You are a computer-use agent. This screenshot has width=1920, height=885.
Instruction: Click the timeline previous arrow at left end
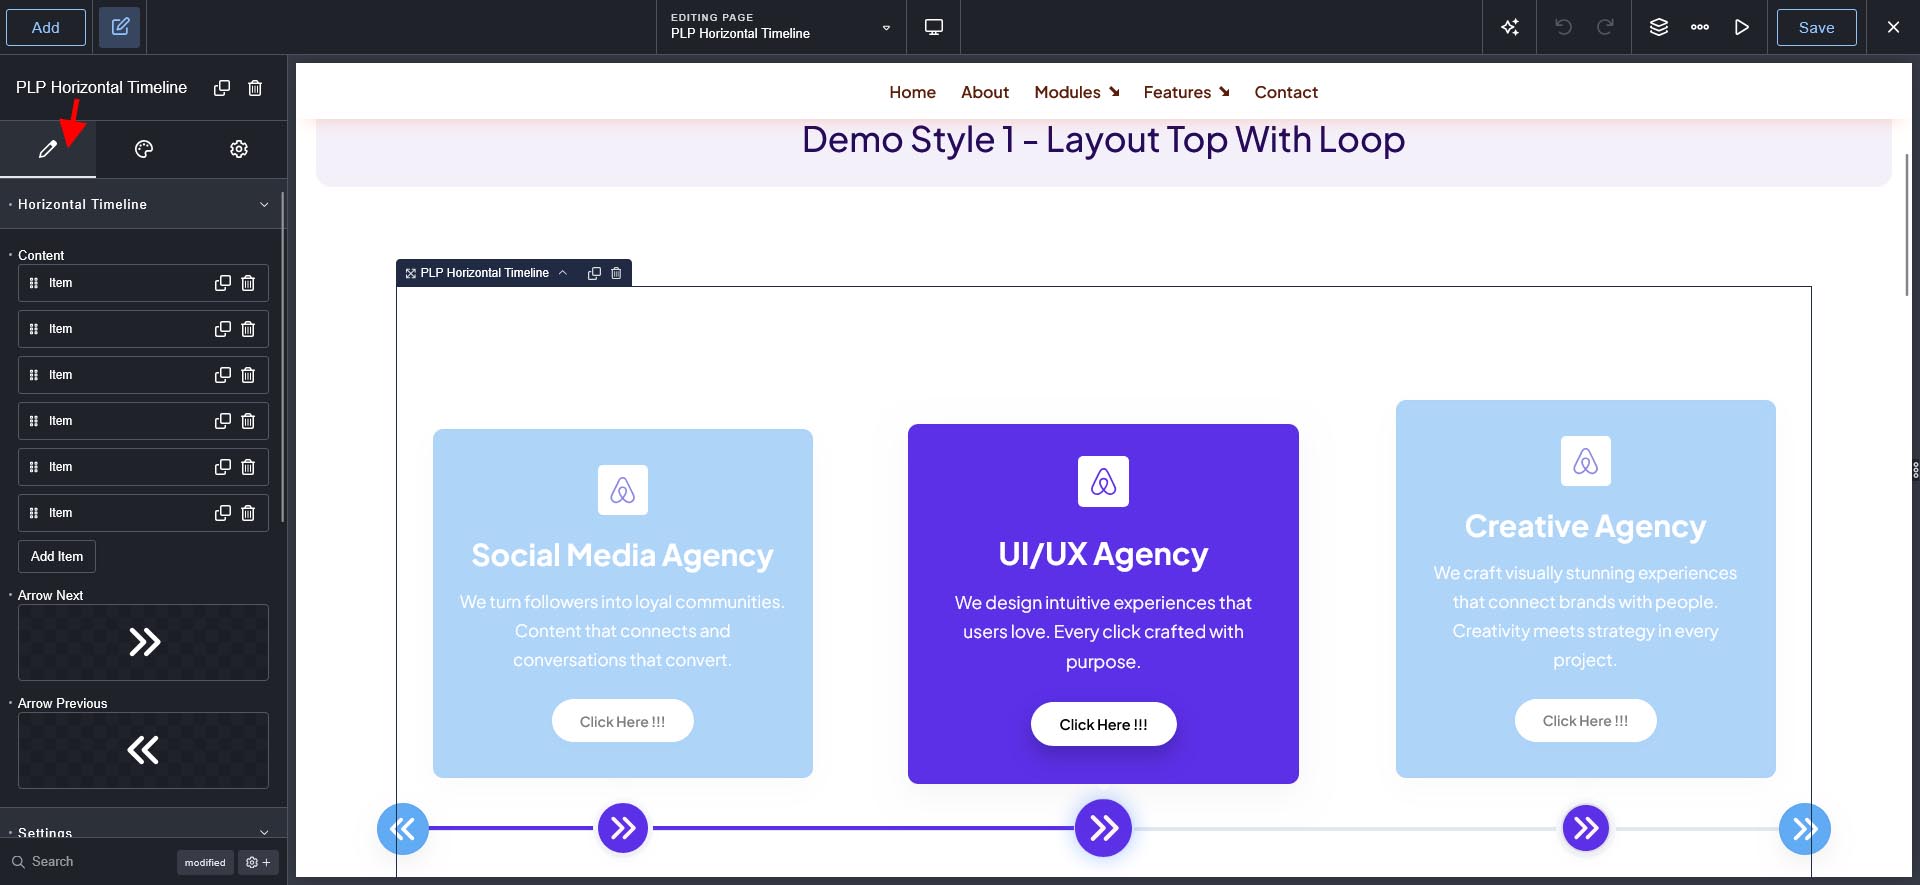pyautogui.click(x=403, y=829)
